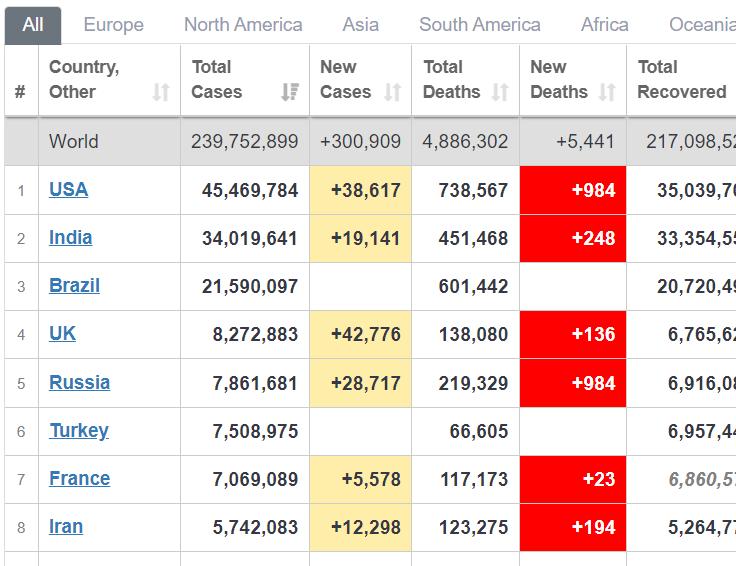
Task: Show the Asia region tab
Action: (360, 25)
